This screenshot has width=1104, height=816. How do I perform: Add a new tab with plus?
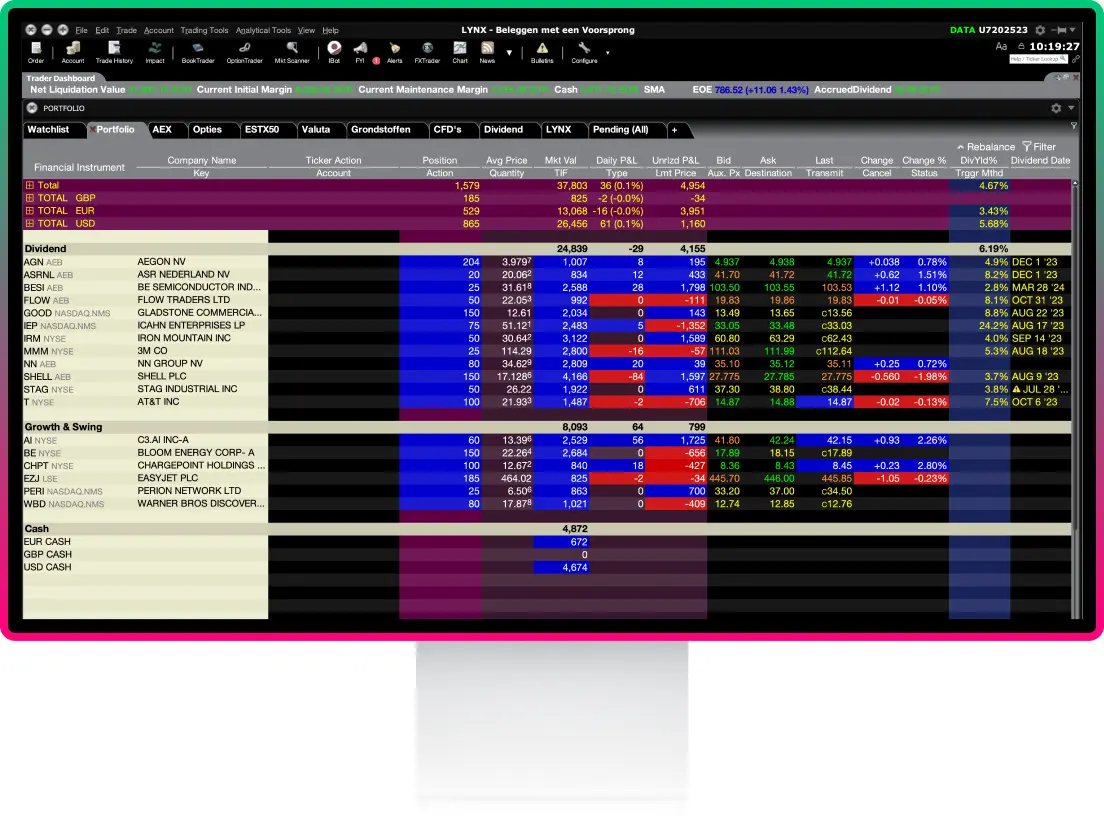(675, 130)
